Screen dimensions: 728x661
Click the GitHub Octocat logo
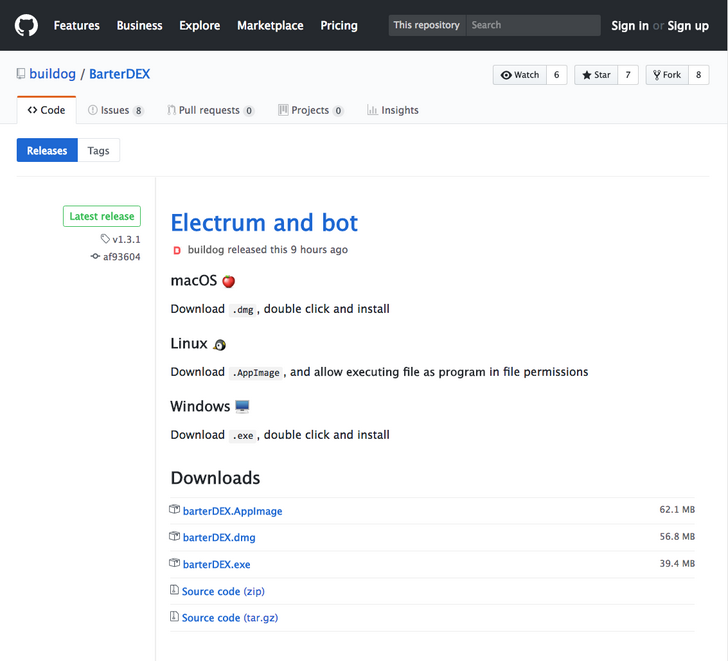(x=26, y=25)
